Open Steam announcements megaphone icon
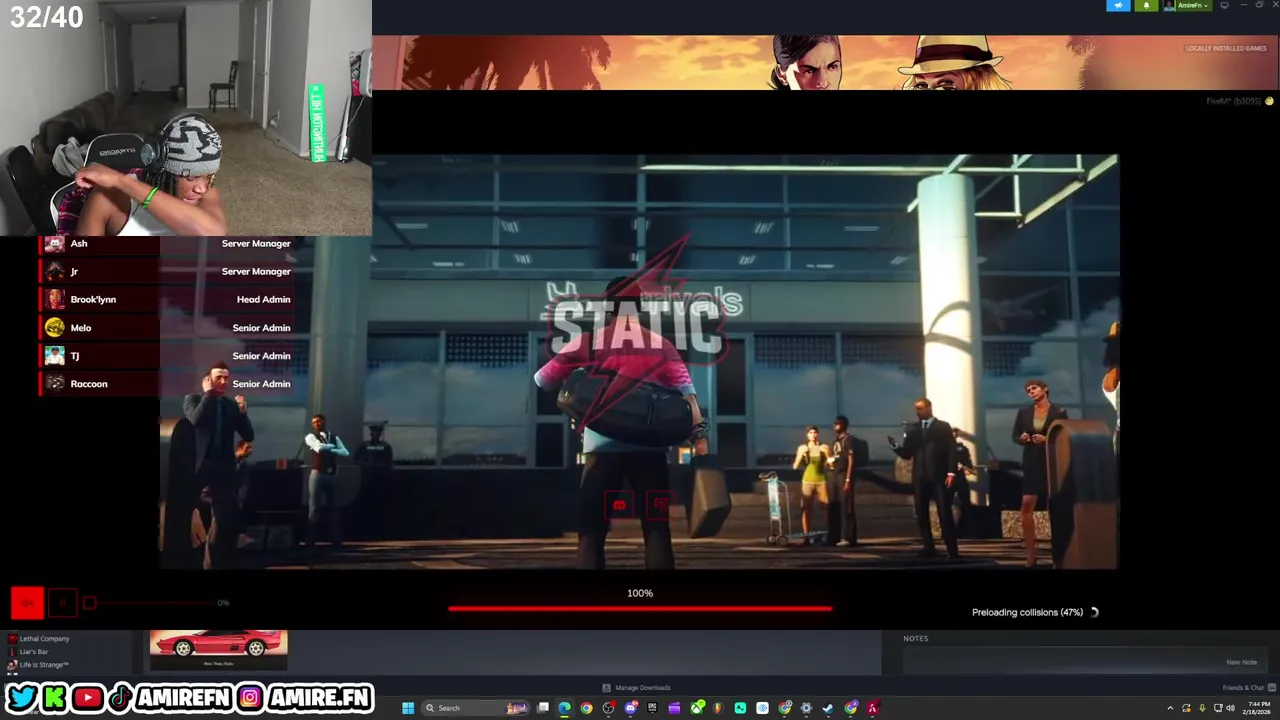Screen dimensions: 1280x720 [x=1118, y=5]
